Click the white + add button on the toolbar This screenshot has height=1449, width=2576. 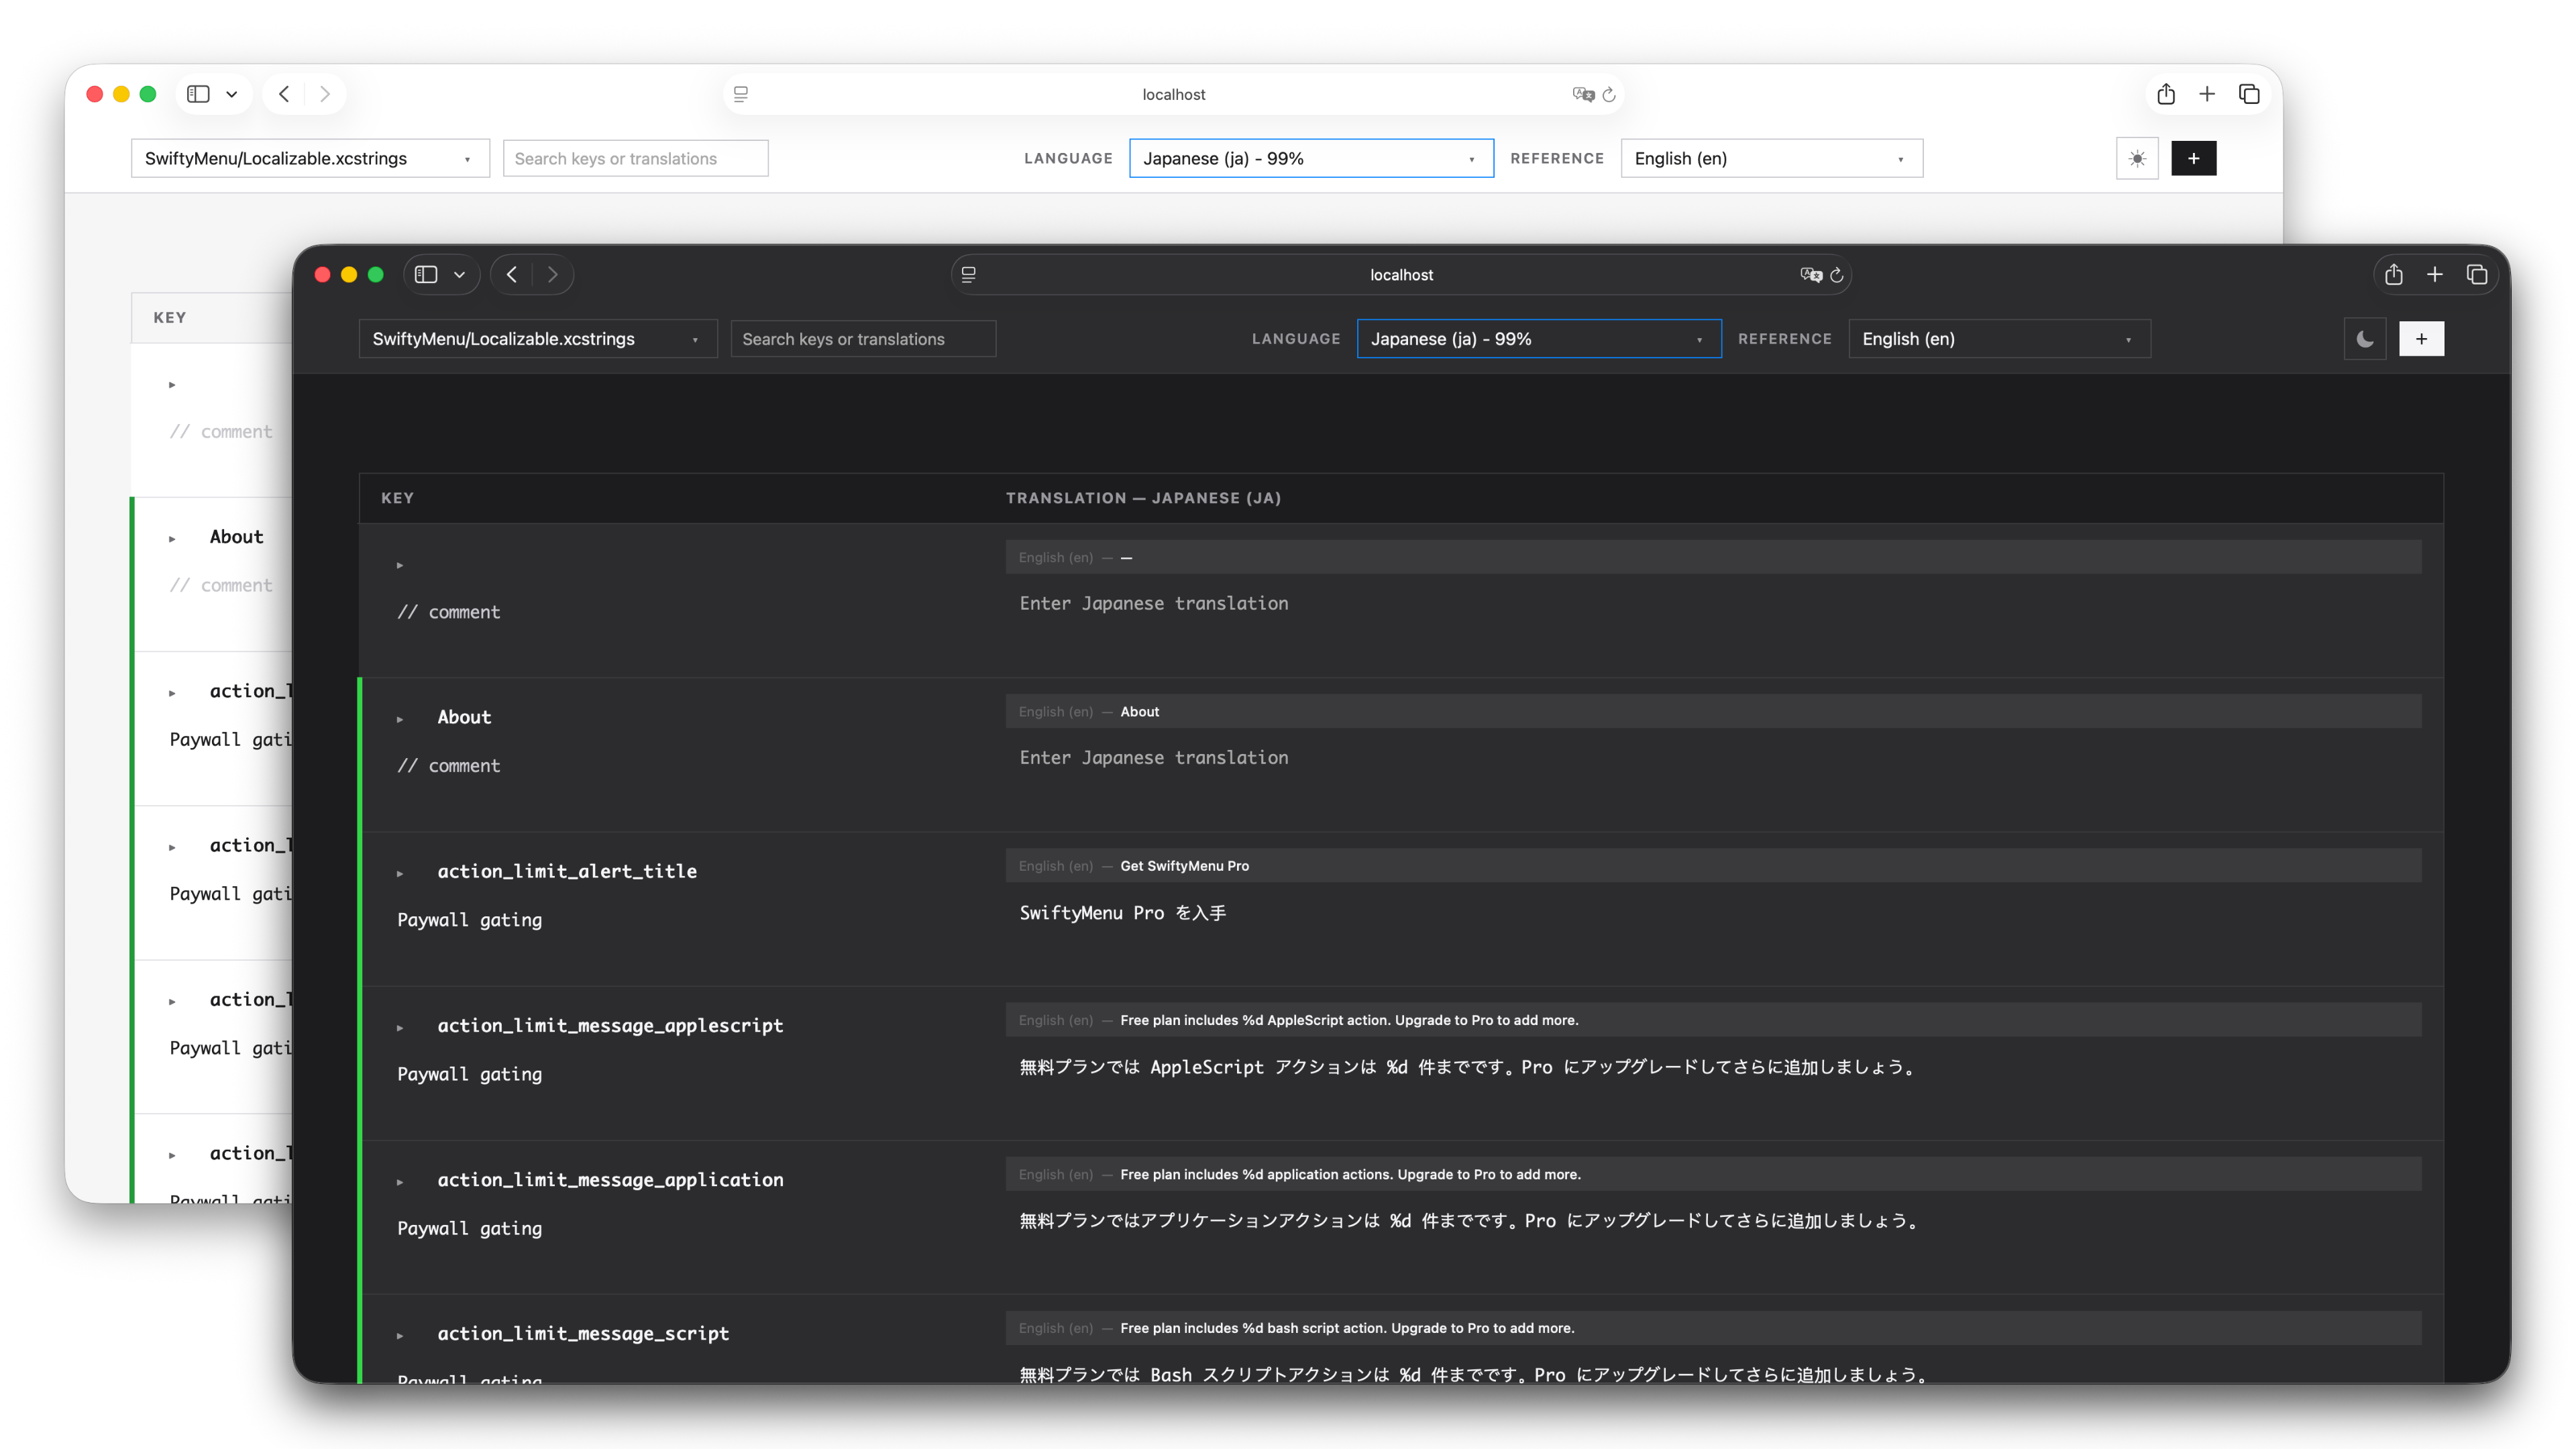pyautogui.click(x=2422, y=338)
